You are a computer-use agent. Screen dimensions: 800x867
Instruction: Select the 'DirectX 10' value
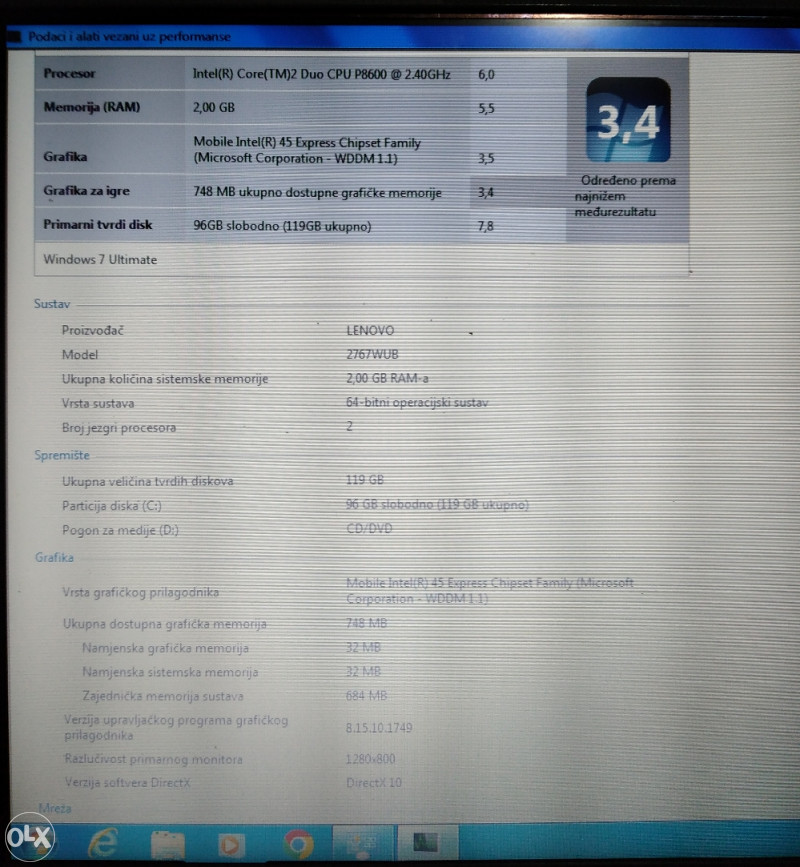[374, 782]
